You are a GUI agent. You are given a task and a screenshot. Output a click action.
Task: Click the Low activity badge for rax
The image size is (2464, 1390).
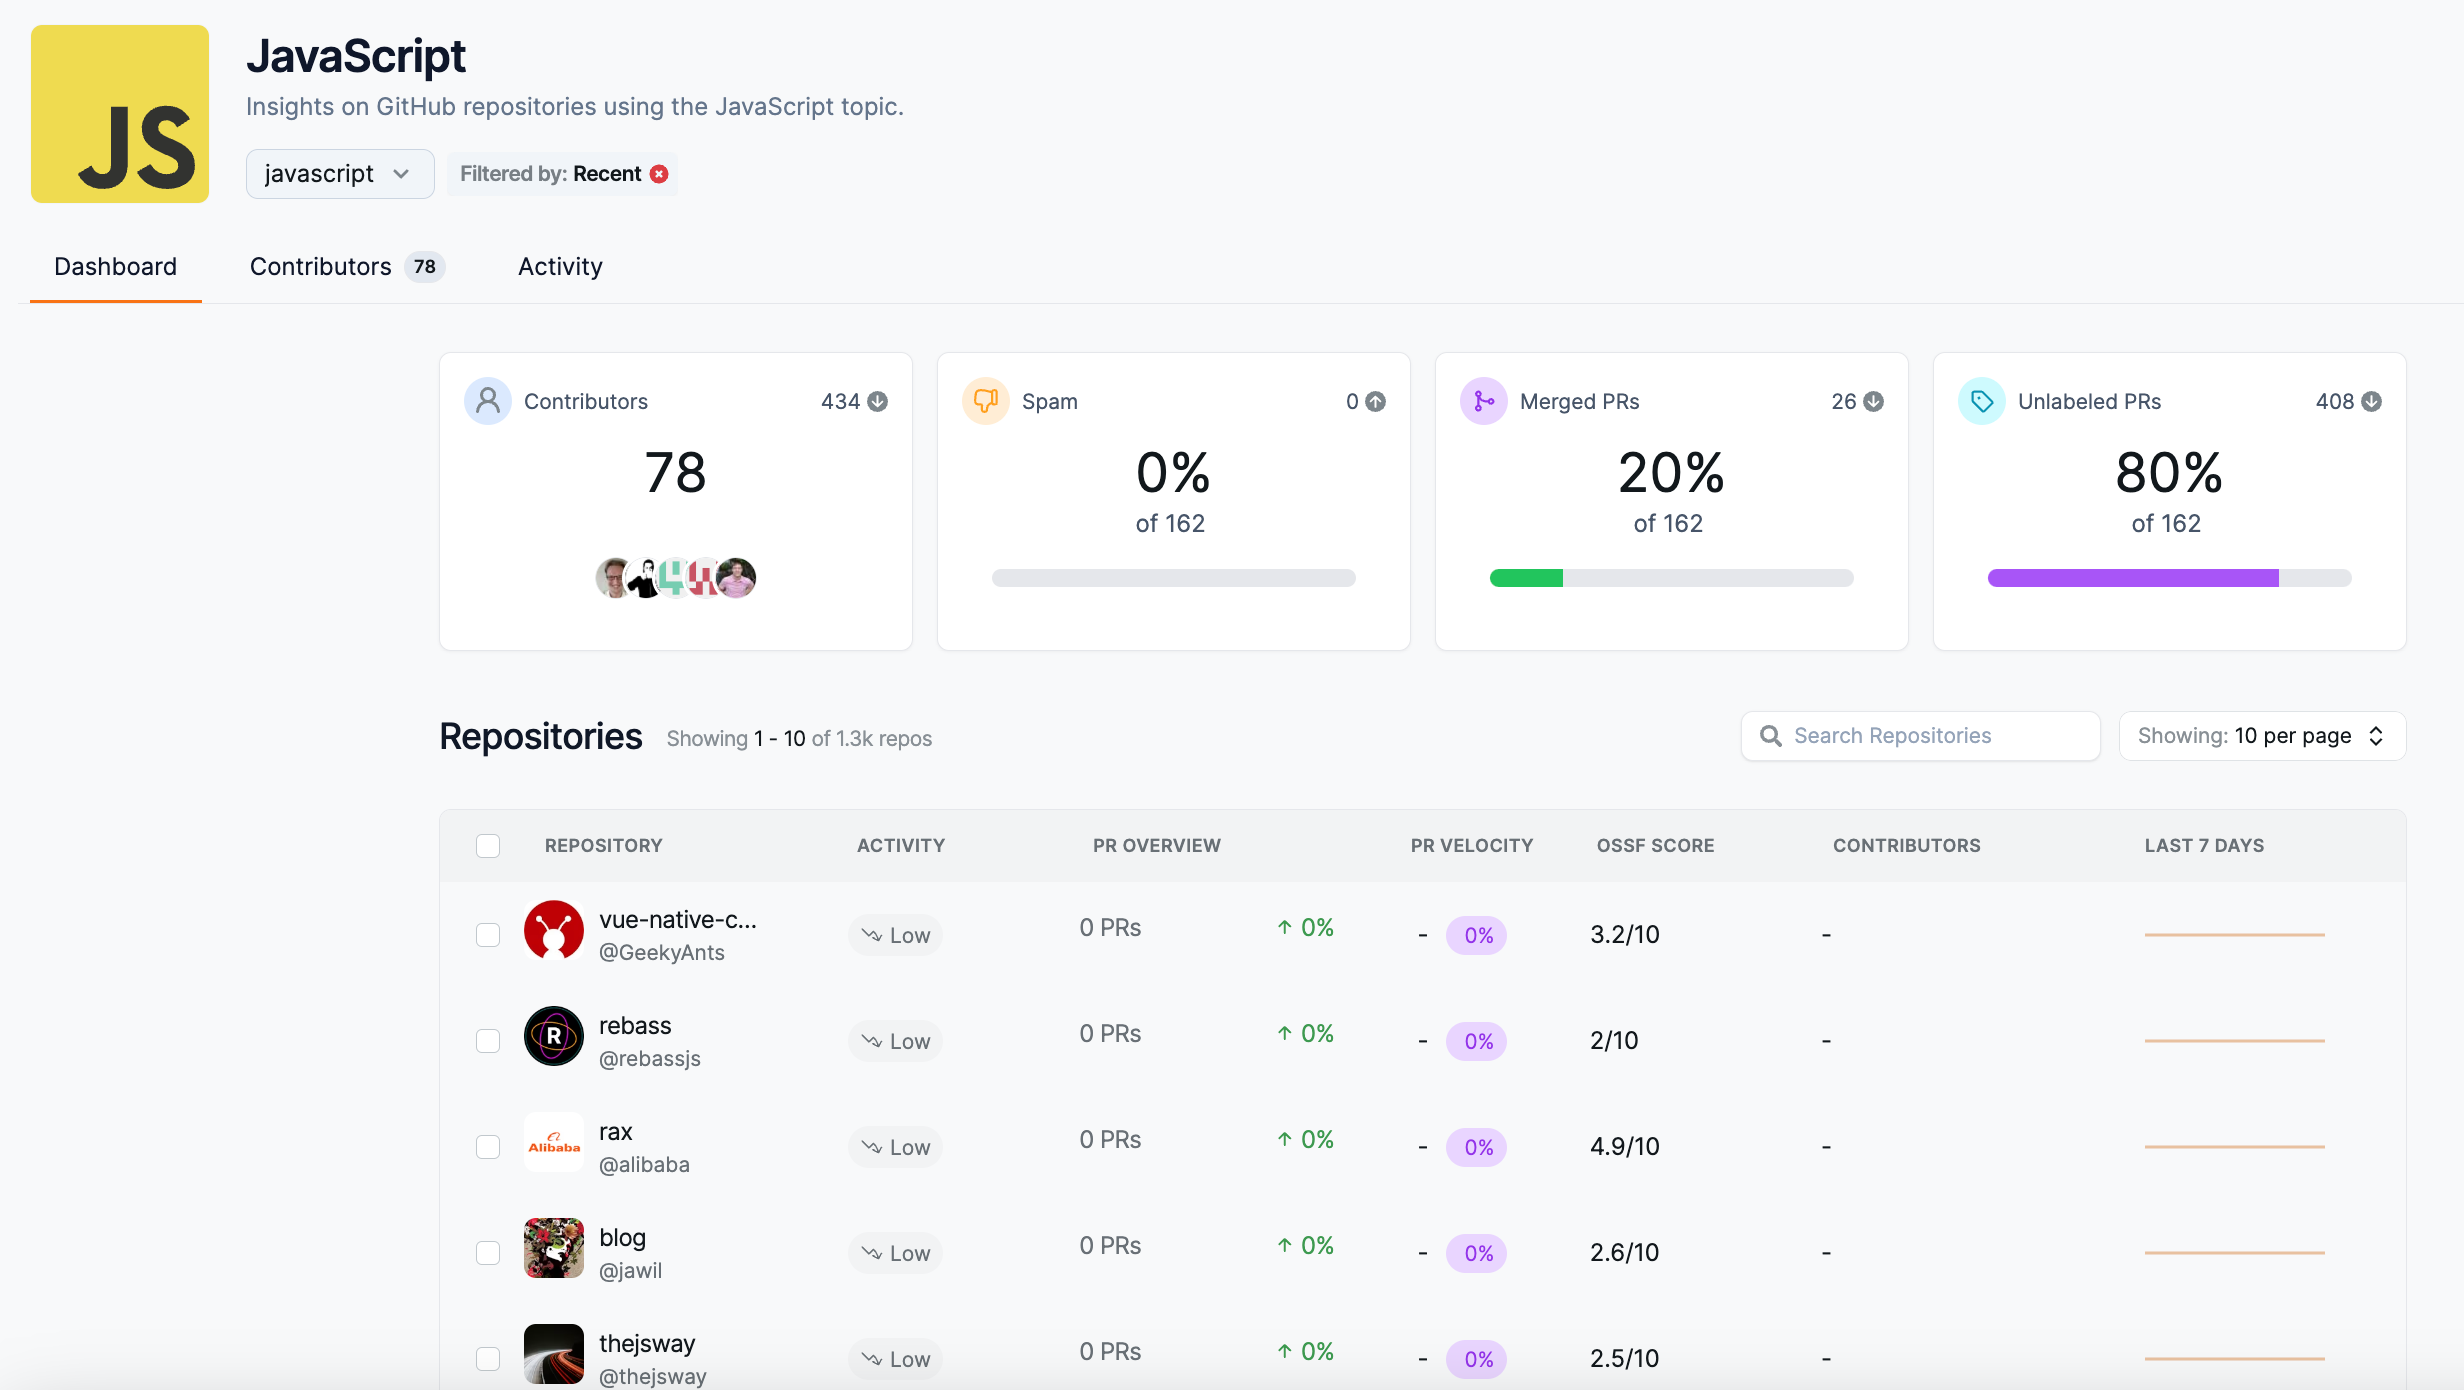pos(896,1147)
